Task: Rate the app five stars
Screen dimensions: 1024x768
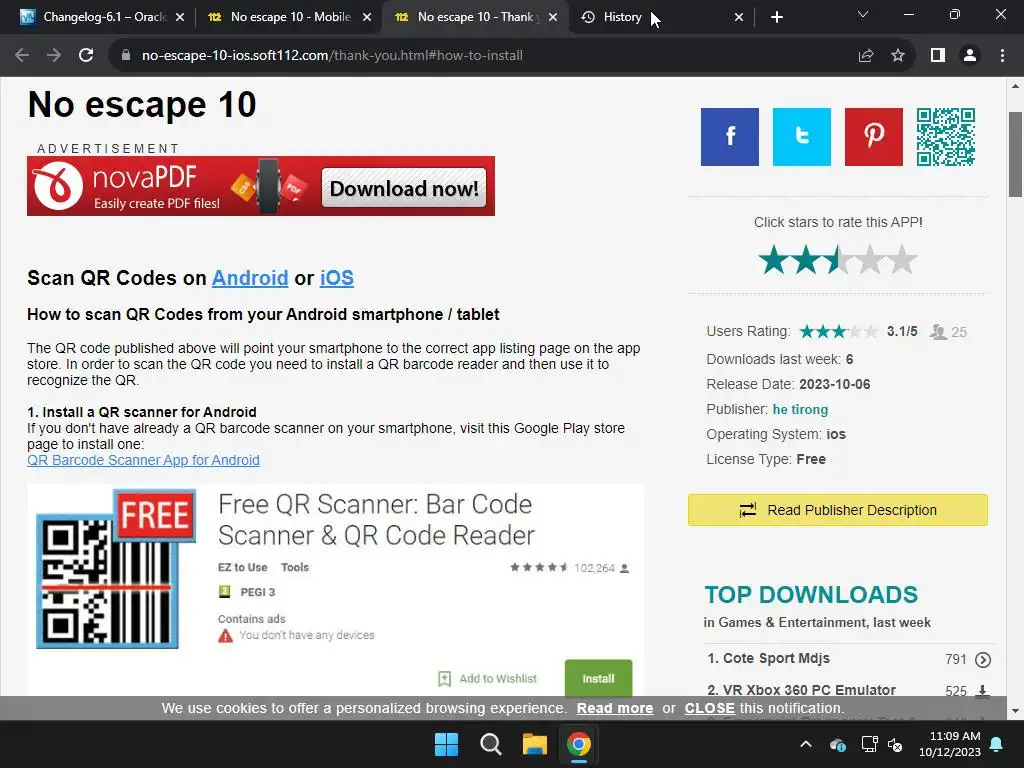Action: click(x=902, y=260)
